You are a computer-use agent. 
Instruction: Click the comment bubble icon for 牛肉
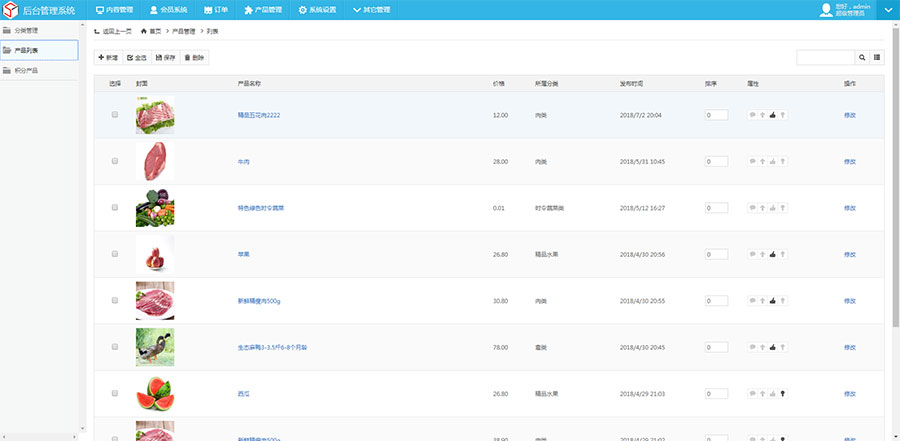(752, 162)
